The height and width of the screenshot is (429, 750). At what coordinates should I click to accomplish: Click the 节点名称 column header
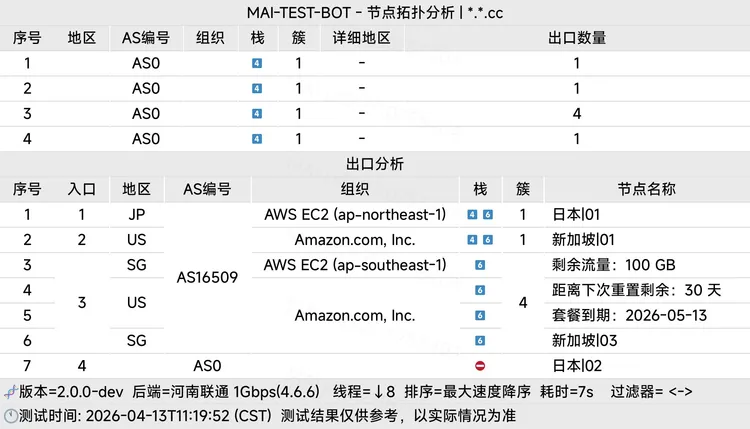pyautogui.click(x=646, y=189)
